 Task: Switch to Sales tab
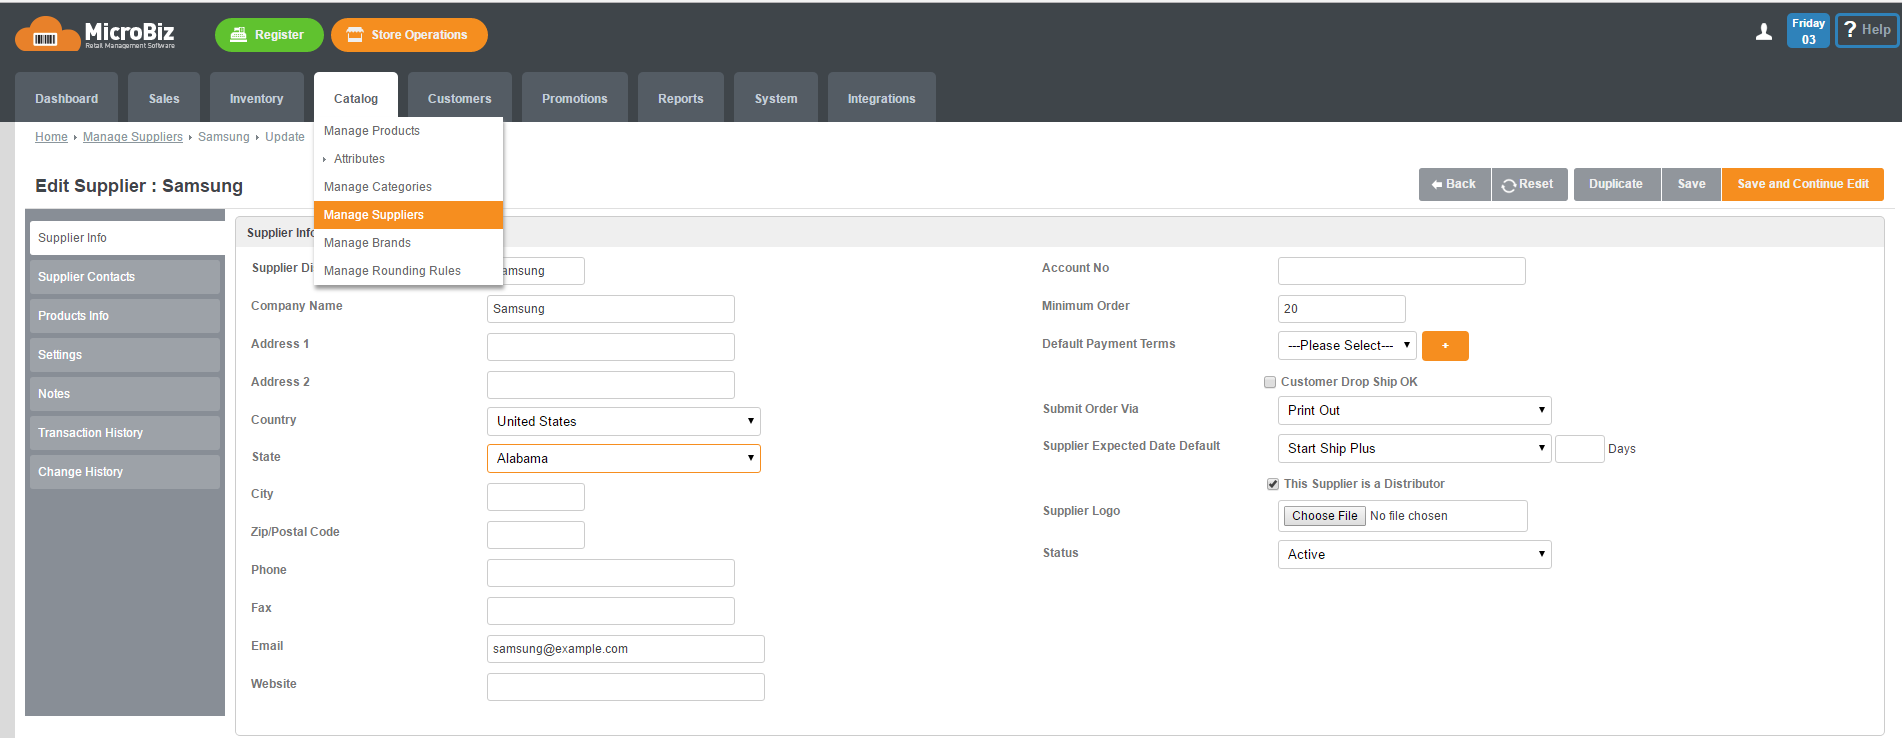tap(164, 98)
